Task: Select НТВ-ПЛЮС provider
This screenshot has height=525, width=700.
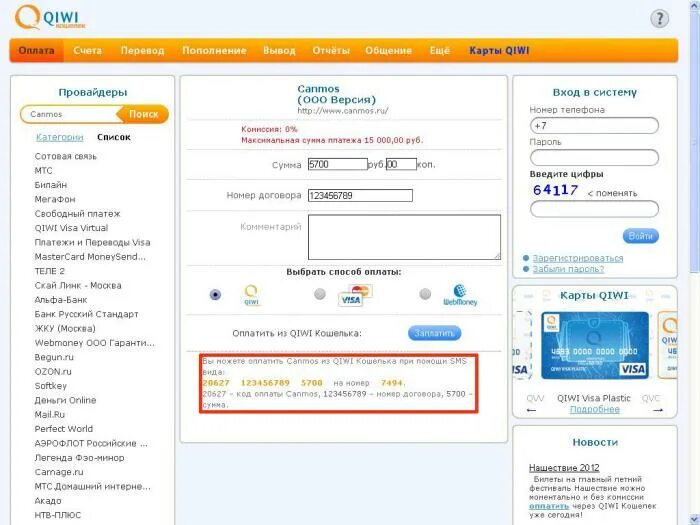Action: (x=58, y=515)
